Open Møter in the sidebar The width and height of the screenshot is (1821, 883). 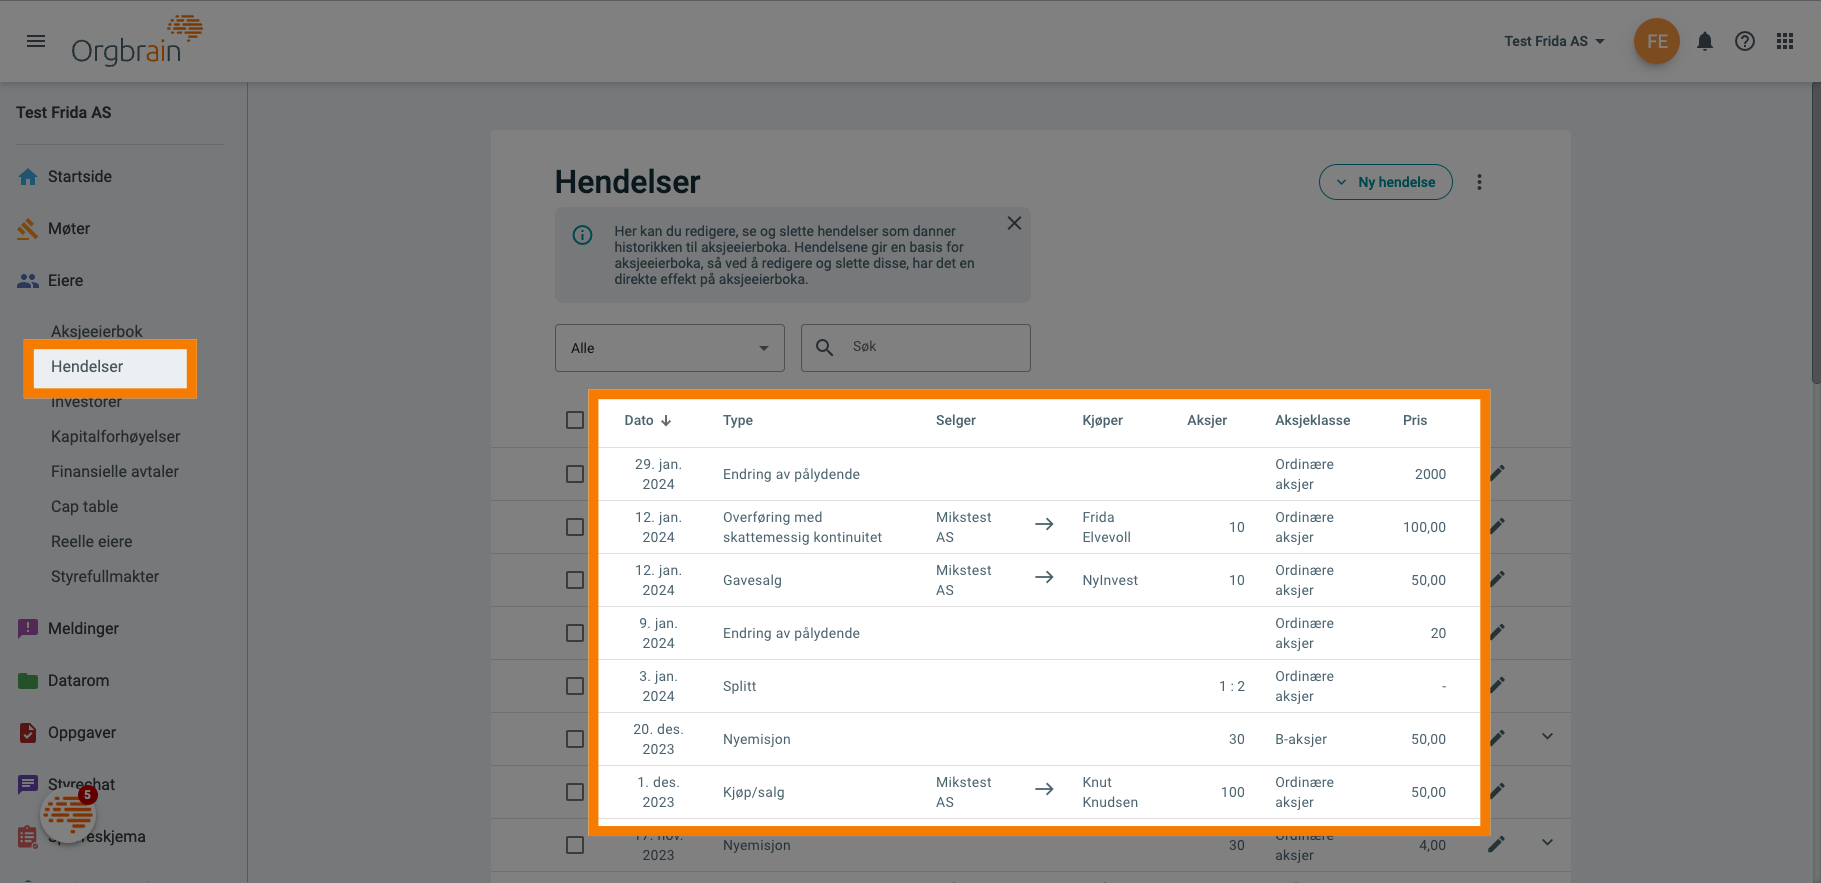pos(68,229)
